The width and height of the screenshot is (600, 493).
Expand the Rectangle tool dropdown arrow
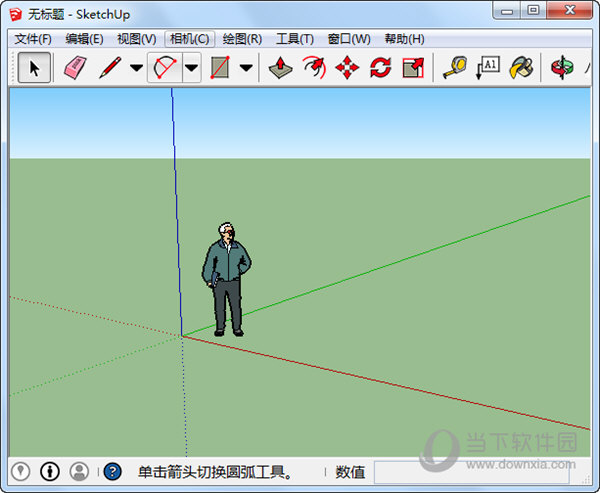[246, 68]
